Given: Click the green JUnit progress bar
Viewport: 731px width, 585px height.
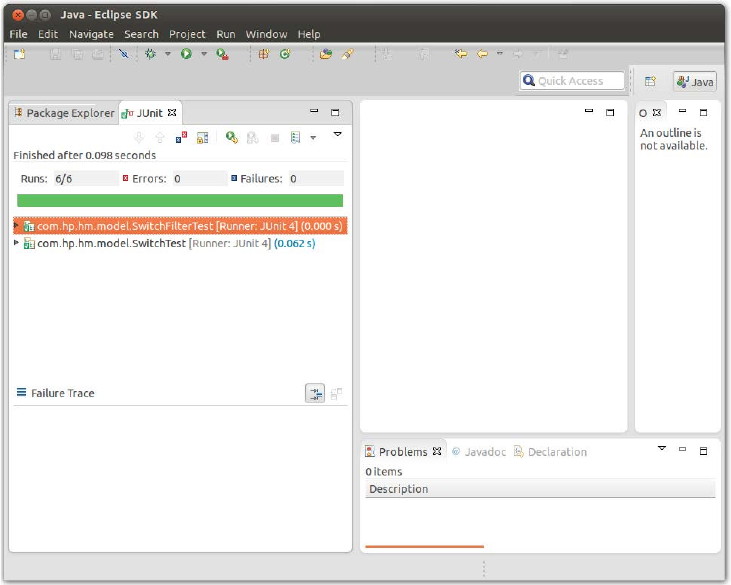Looking at the screenshot, I should [x=180, y=200].
